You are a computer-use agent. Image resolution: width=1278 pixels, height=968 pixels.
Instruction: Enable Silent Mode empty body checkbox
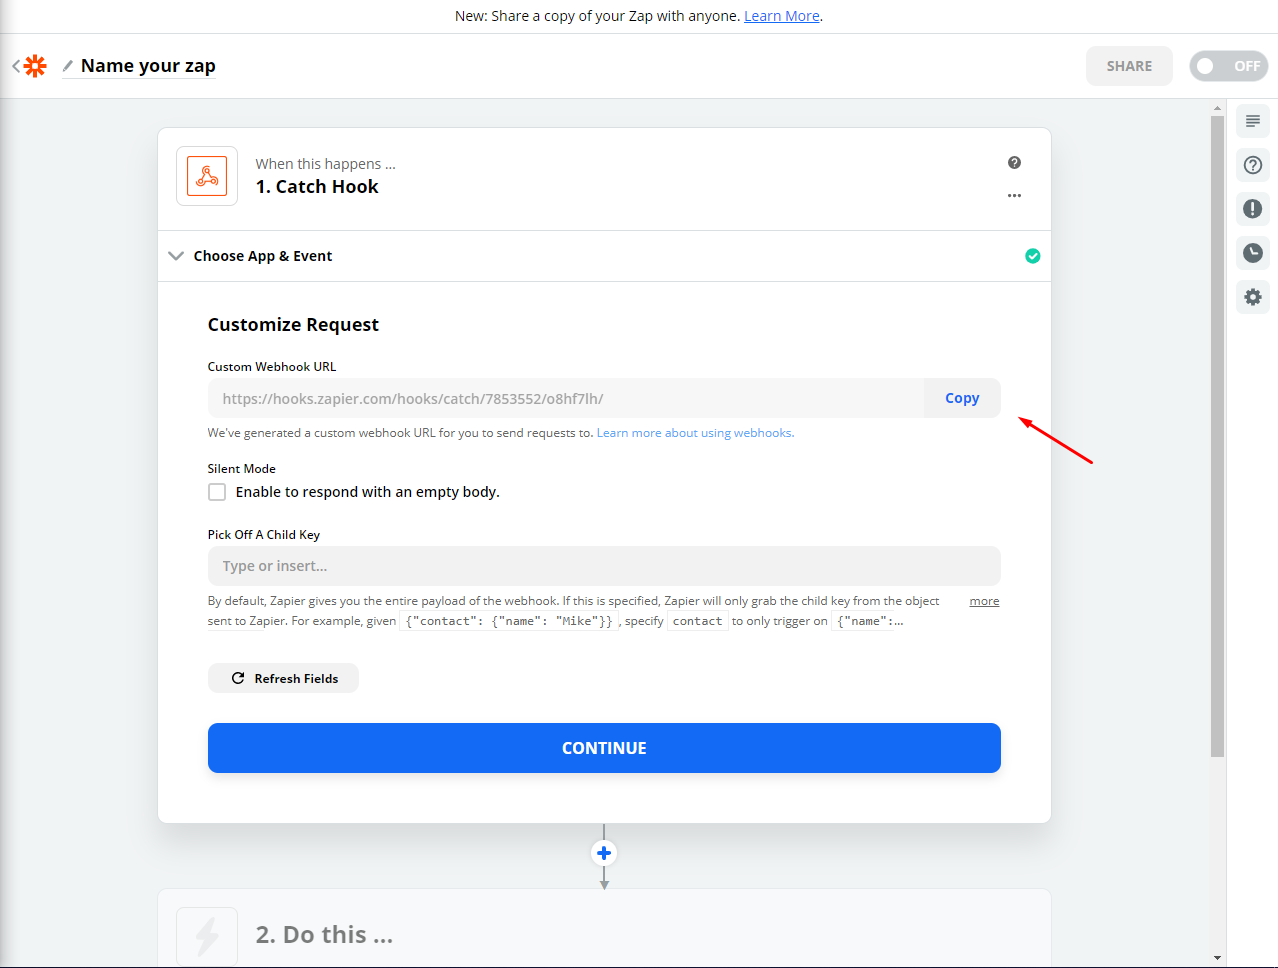217,492
